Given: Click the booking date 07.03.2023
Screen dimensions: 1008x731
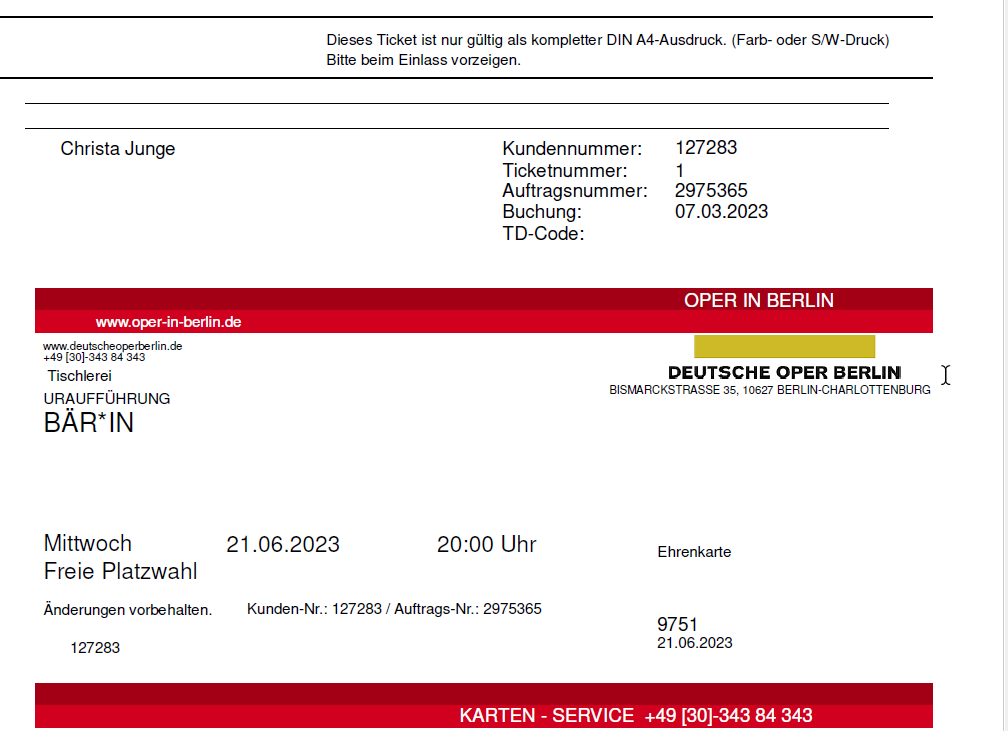Looking at the screenshot, I should tap(721, 212).
